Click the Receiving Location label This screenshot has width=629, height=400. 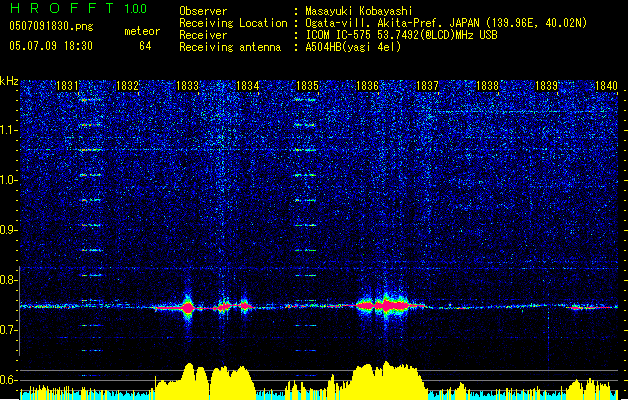pyautogui.click(x=233, y=23)
